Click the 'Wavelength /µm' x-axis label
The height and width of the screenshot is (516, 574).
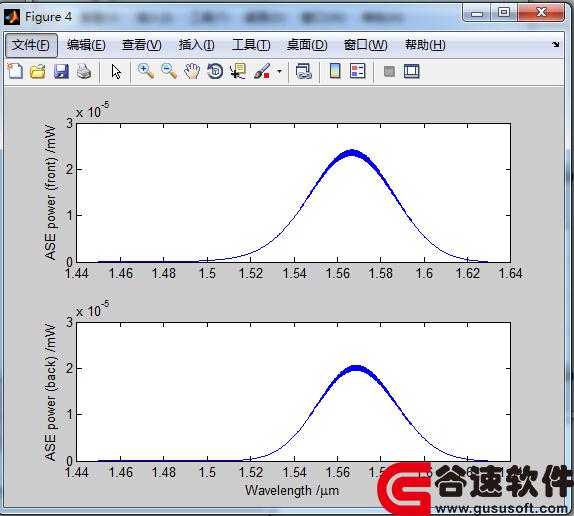292,490
